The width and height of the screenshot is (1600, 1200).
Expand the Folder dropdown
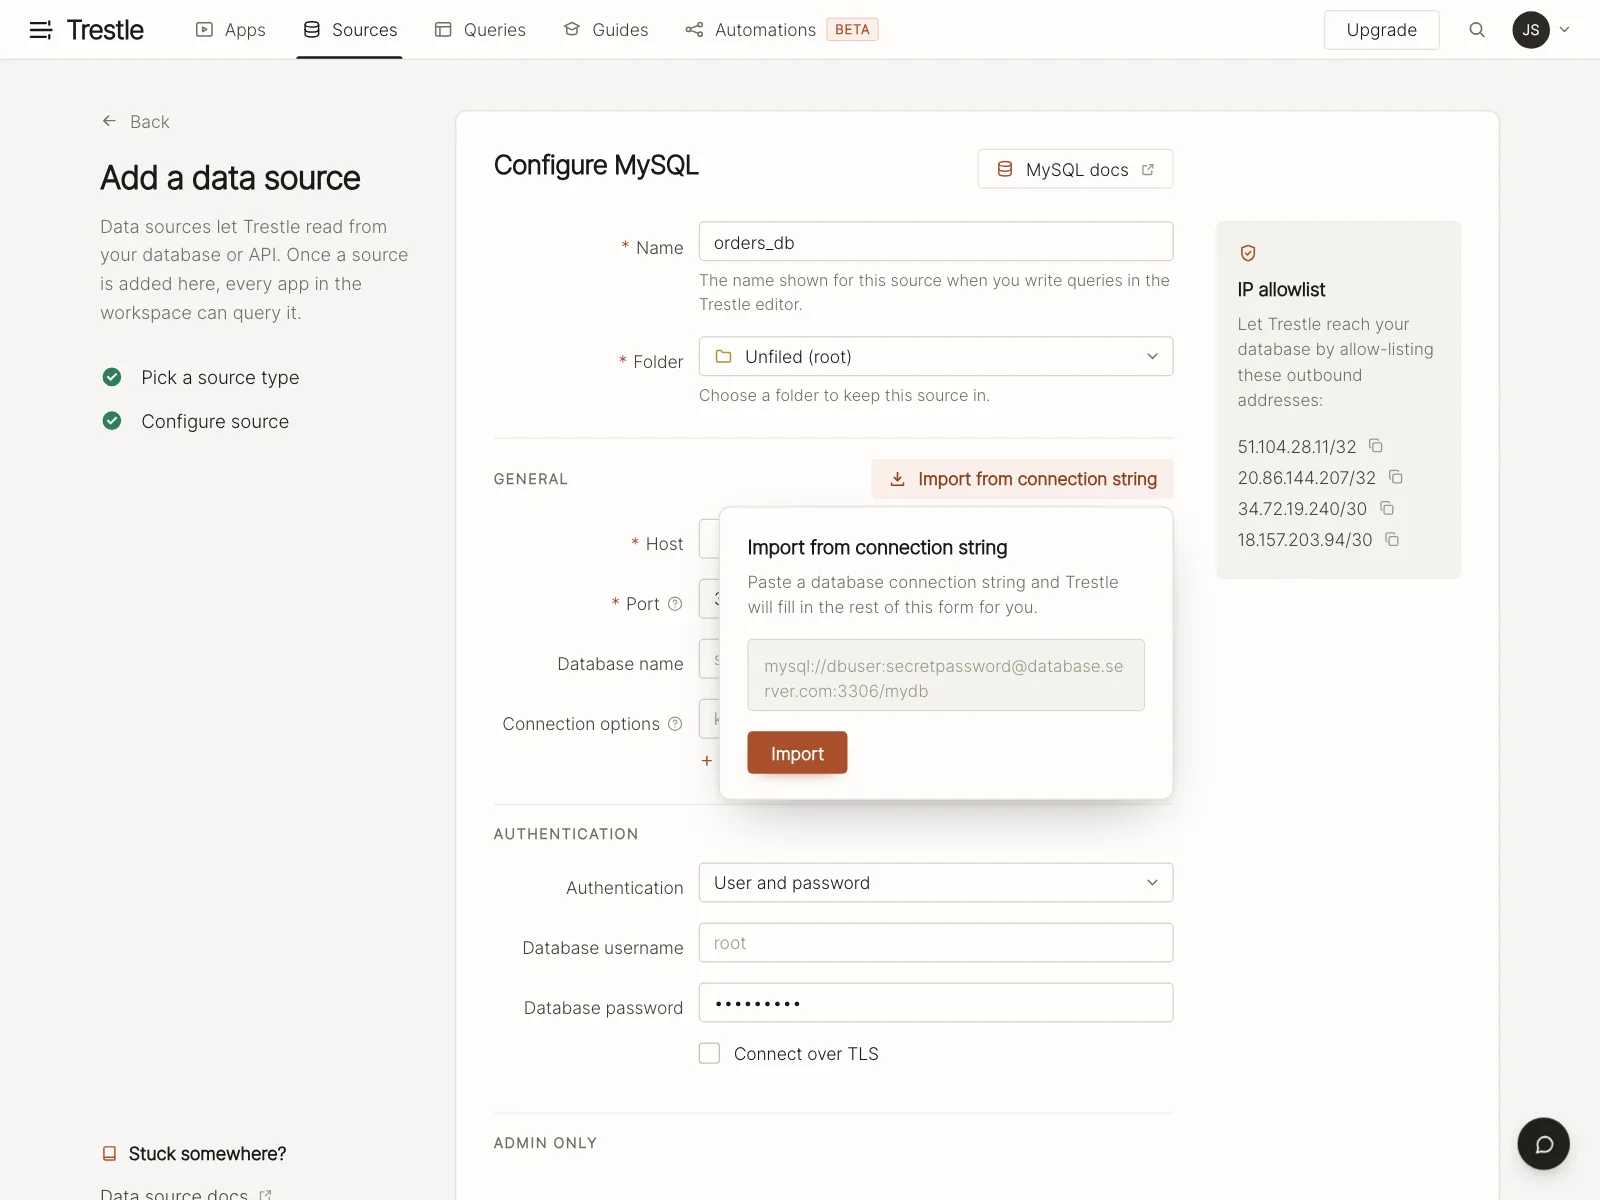coord(936,357)
